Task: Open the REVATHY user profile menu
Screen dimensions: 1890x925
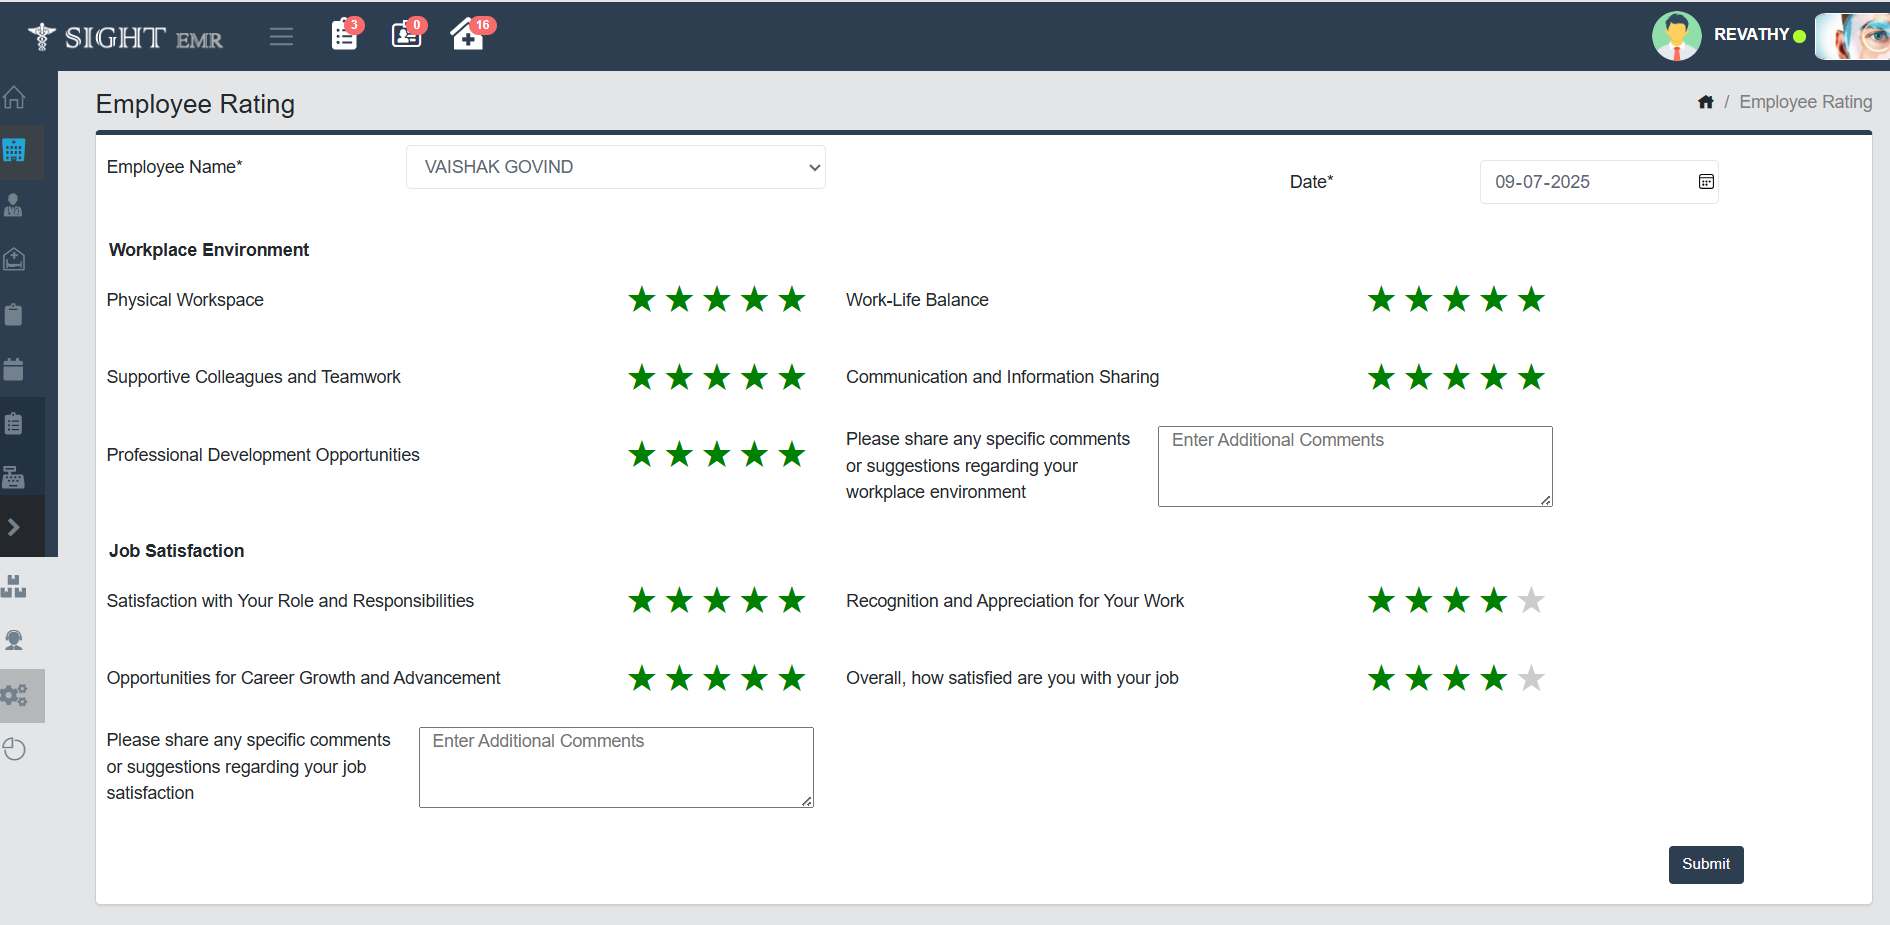Action: [1750, 35]
